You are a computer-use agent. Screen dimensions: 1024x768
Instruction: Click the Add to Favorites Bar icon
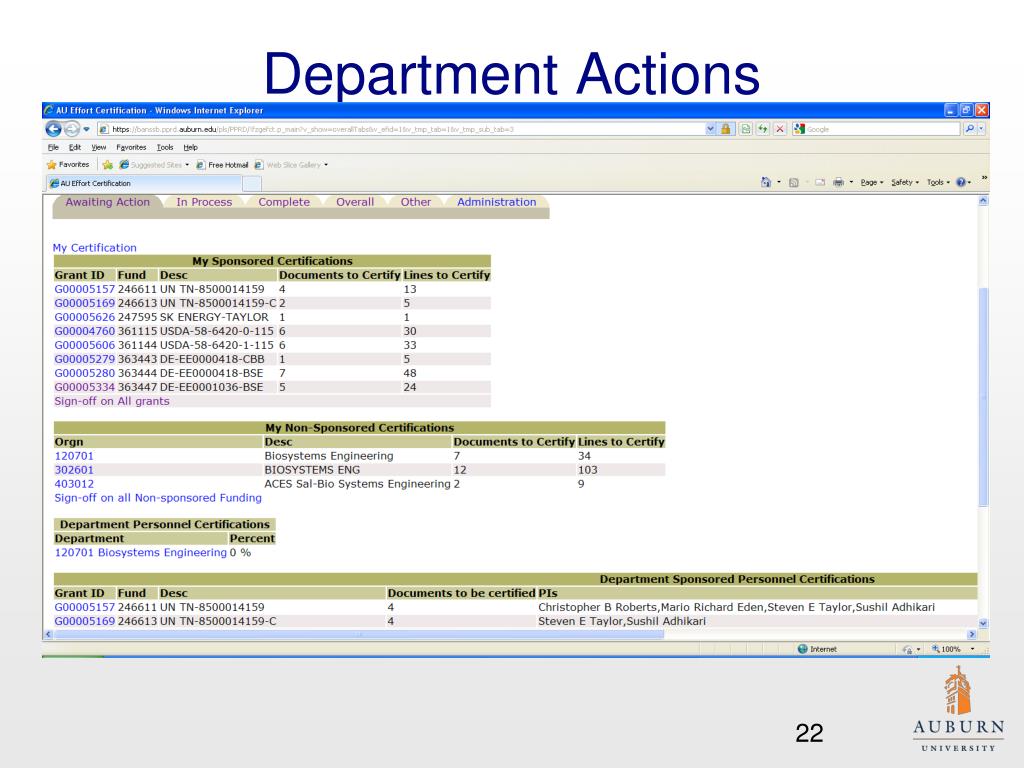[108, 165]
